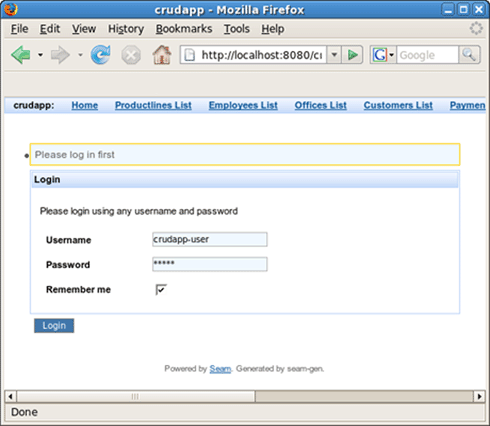Click the grey Forward arrow button
The width and height of the screenshot is (490, 426).
pyautogui.click(x=60, y=55)
